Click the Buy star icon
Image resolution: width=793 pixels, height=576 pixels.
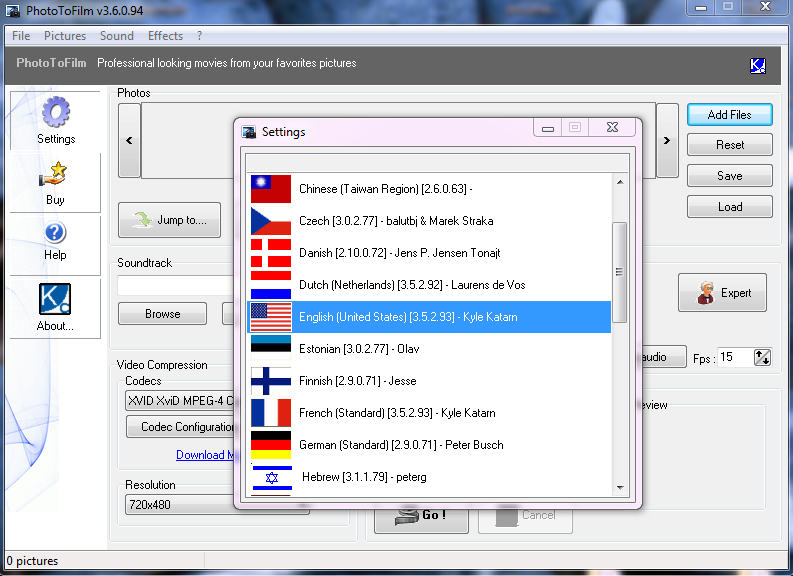[x=54, y=174]
